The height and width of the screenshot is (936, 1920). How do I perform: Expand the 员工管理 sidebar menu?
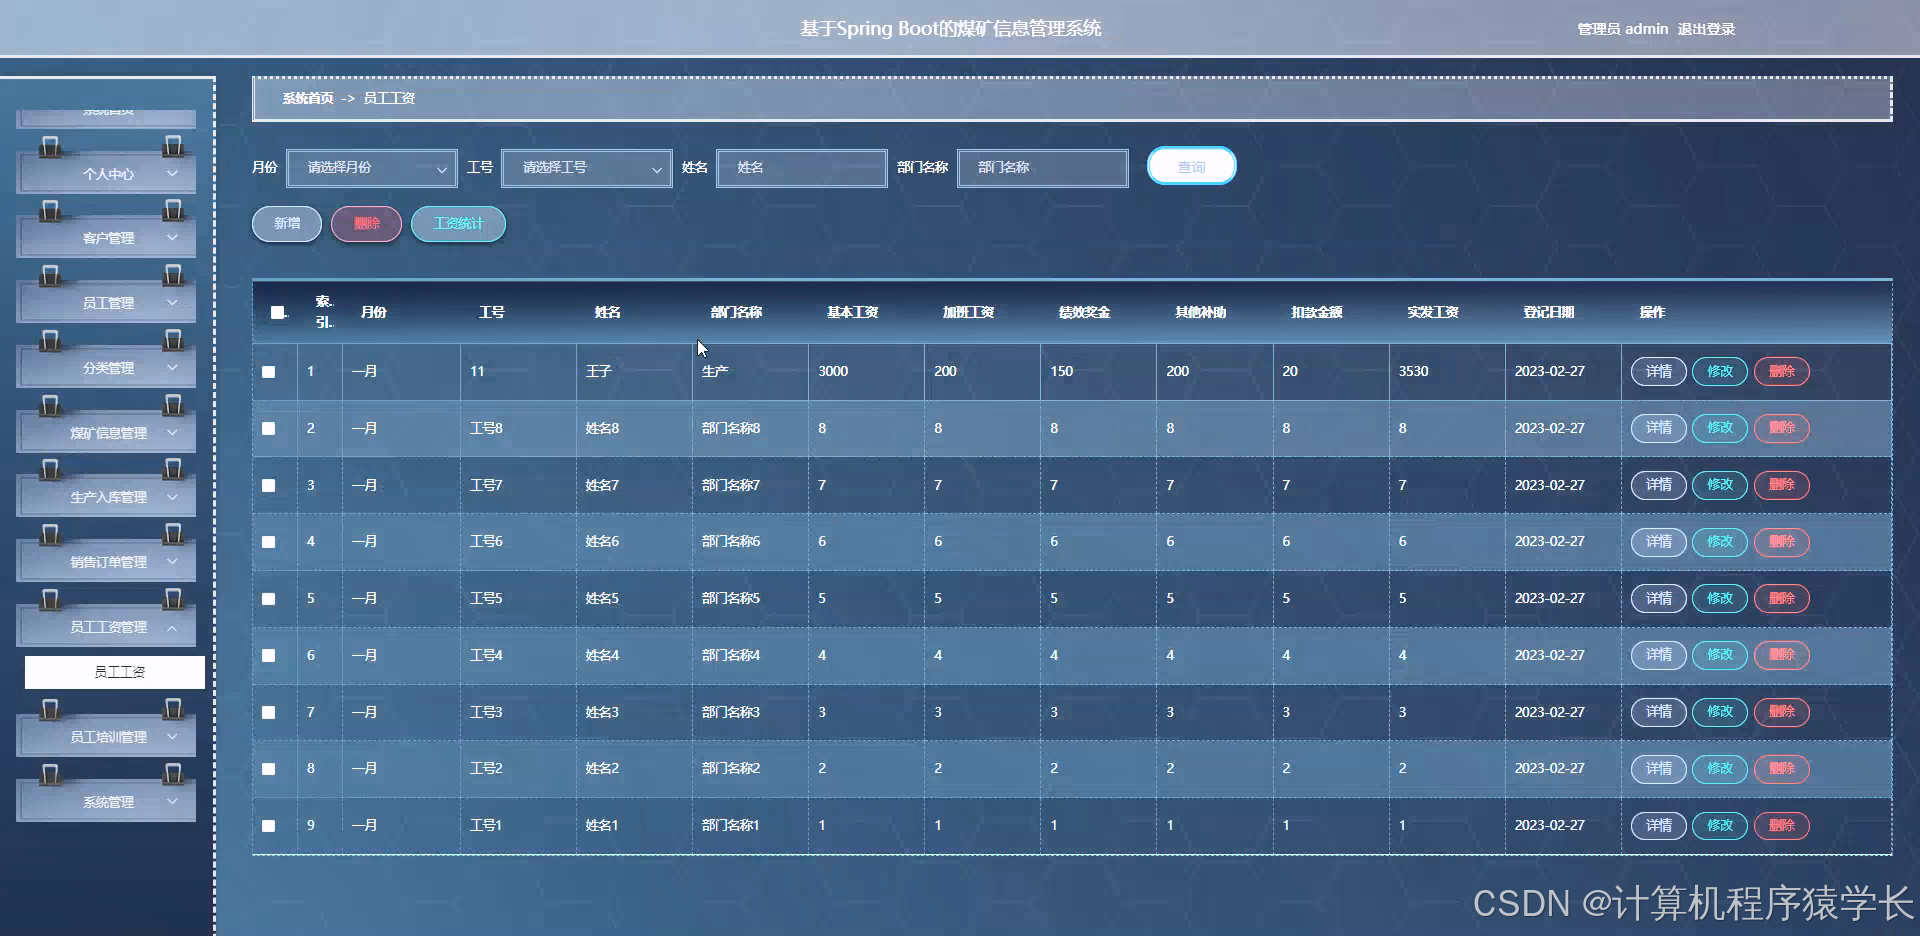[106, 303]
